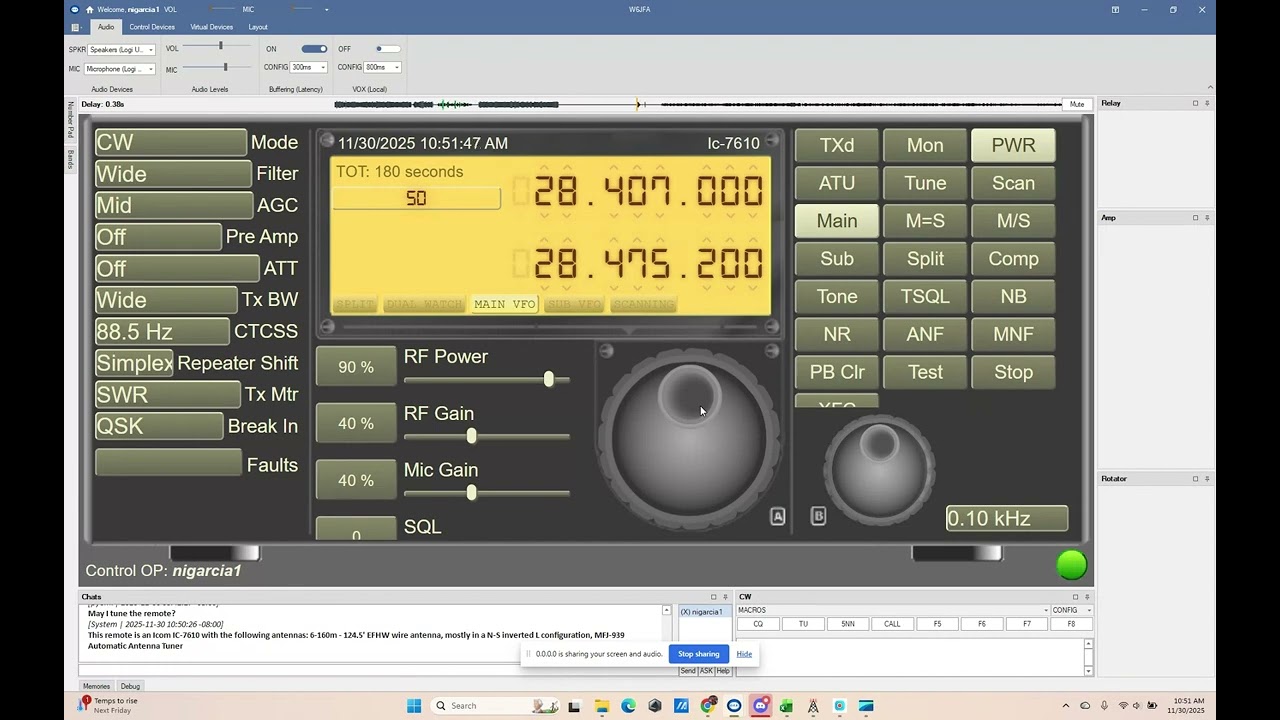
Task: Float the Chats panel window
Action: pos(714,597)
